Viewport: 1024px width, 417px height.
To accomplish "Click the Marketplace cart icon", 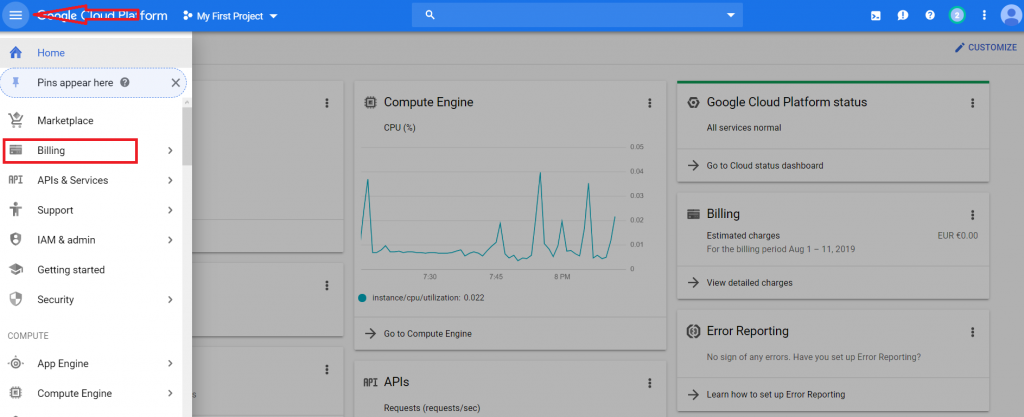I will click(x=16, y=120).
